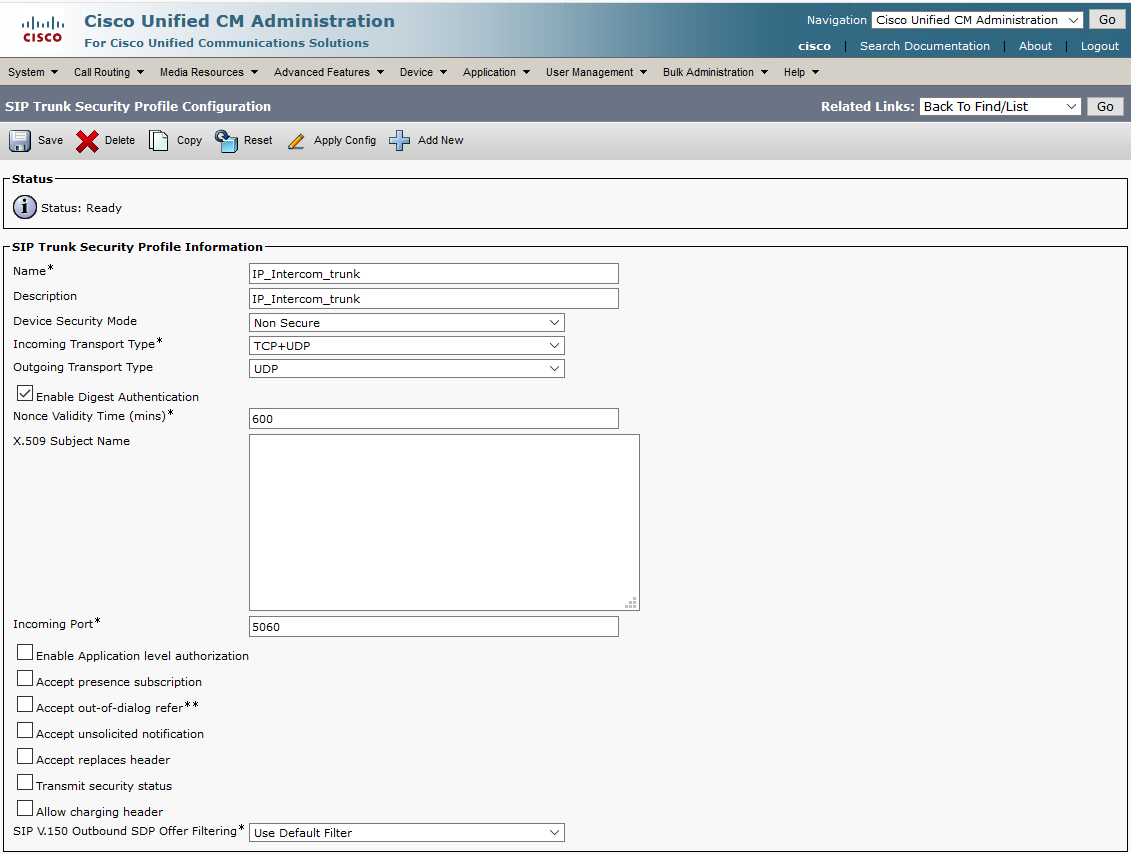Click the Save floppy disk icon
This screenshot has width=1131, height=854.
pyautogui.click(x=20, y=141)
